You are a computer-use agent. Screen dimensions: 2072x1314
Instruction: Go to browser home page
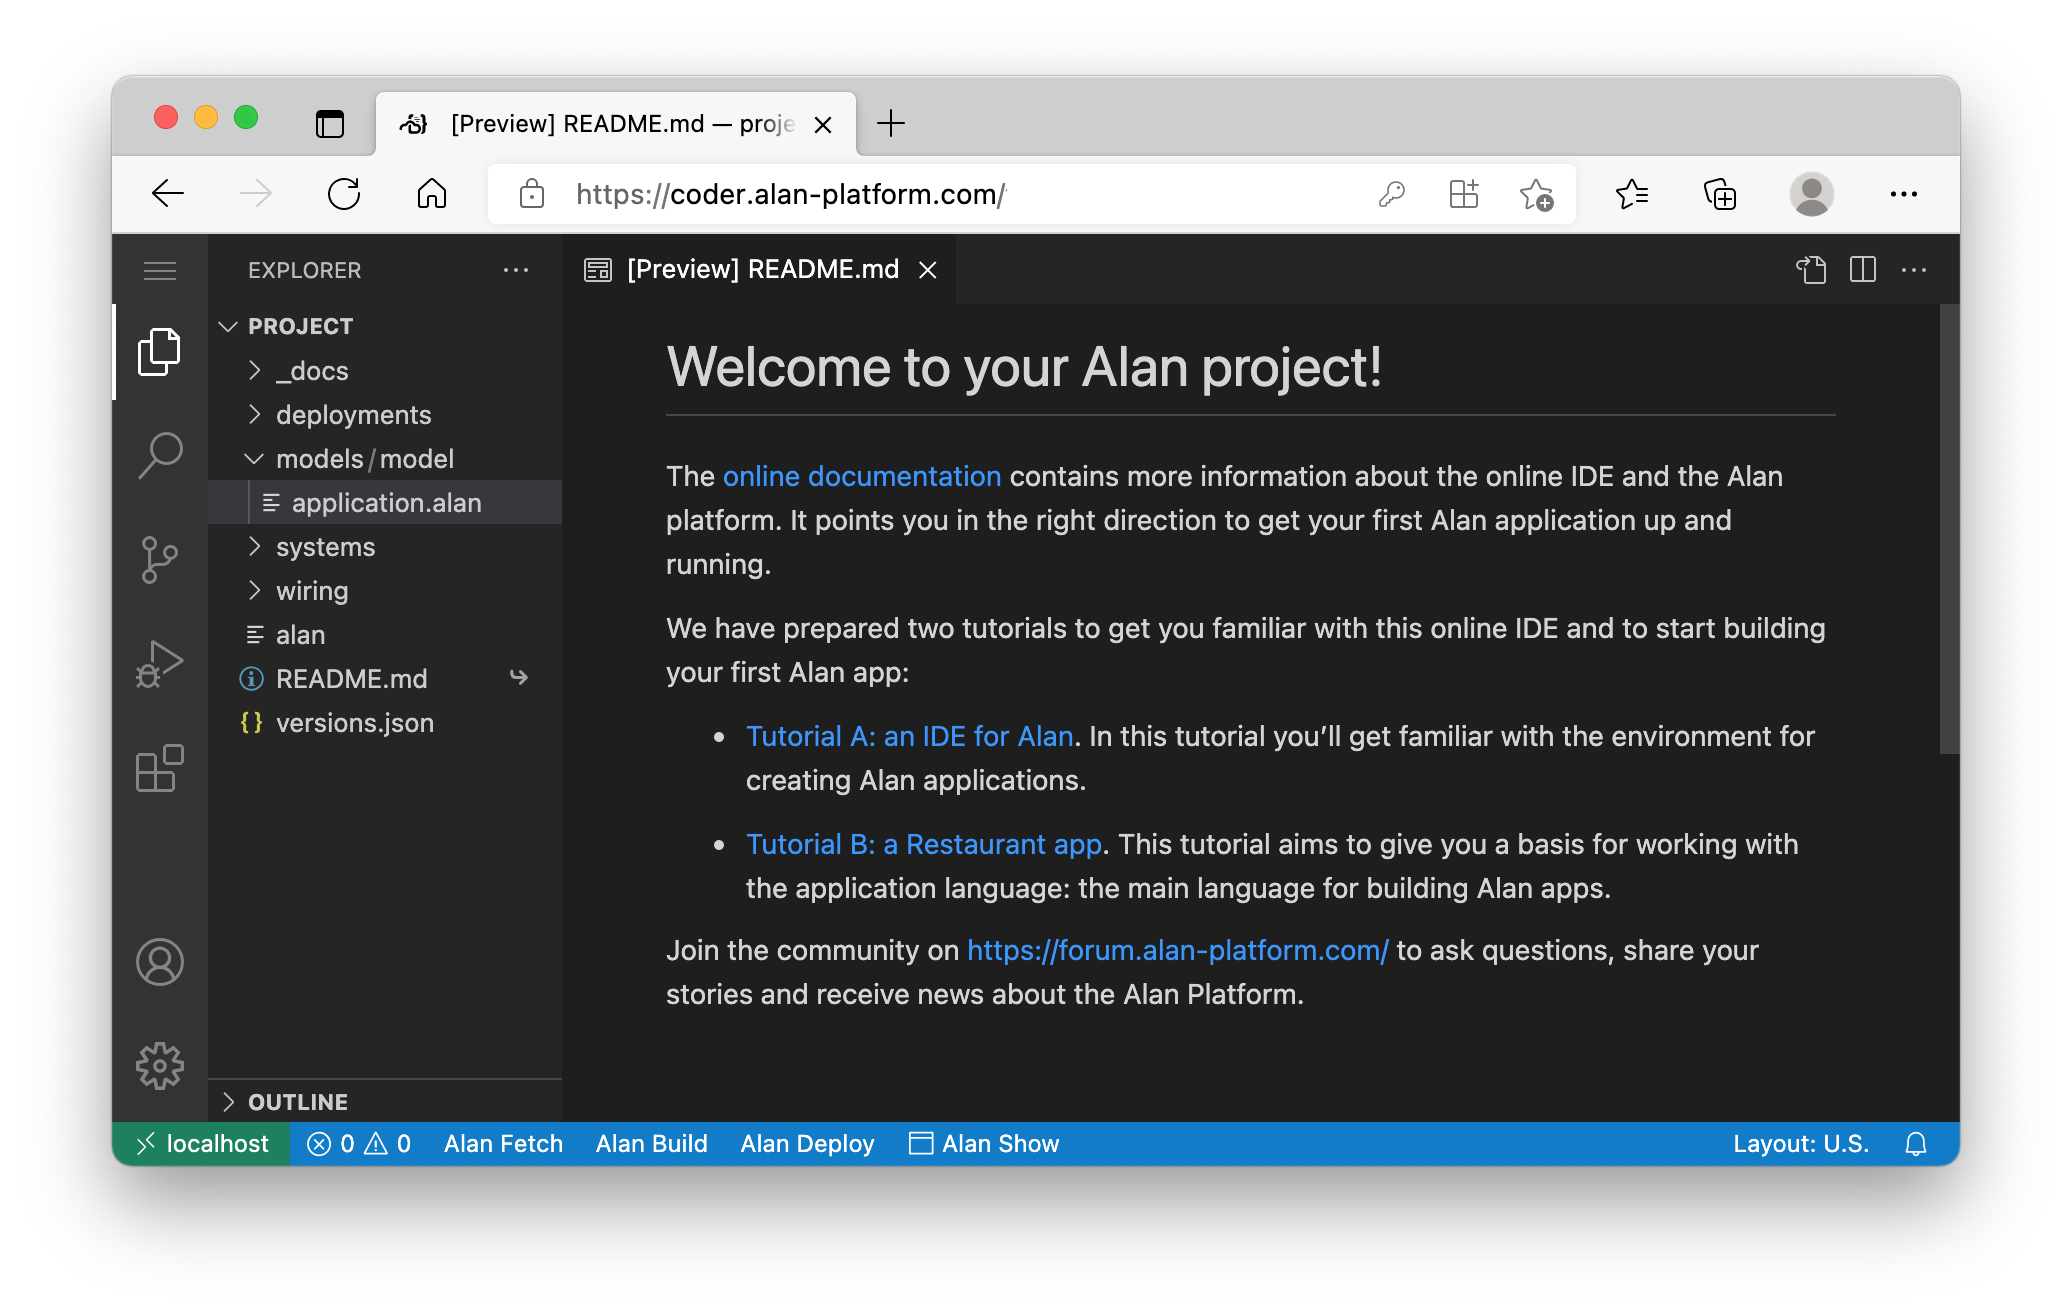(432, 194)
